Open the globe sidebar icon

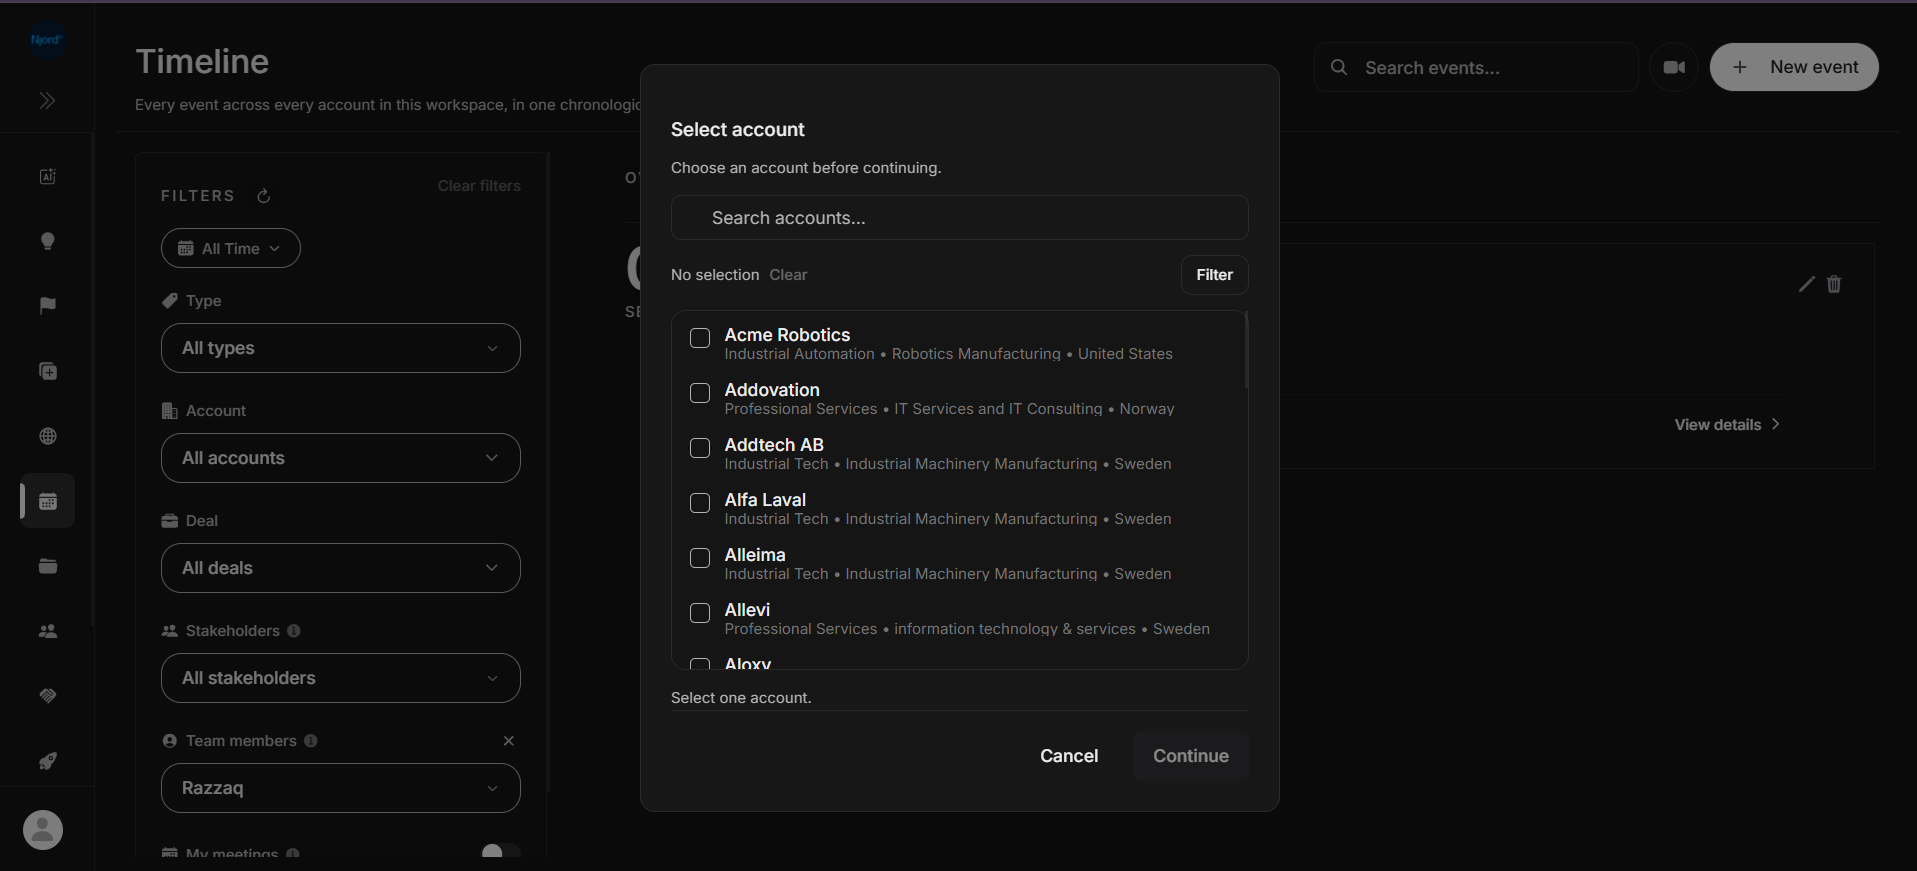[47, 436]
